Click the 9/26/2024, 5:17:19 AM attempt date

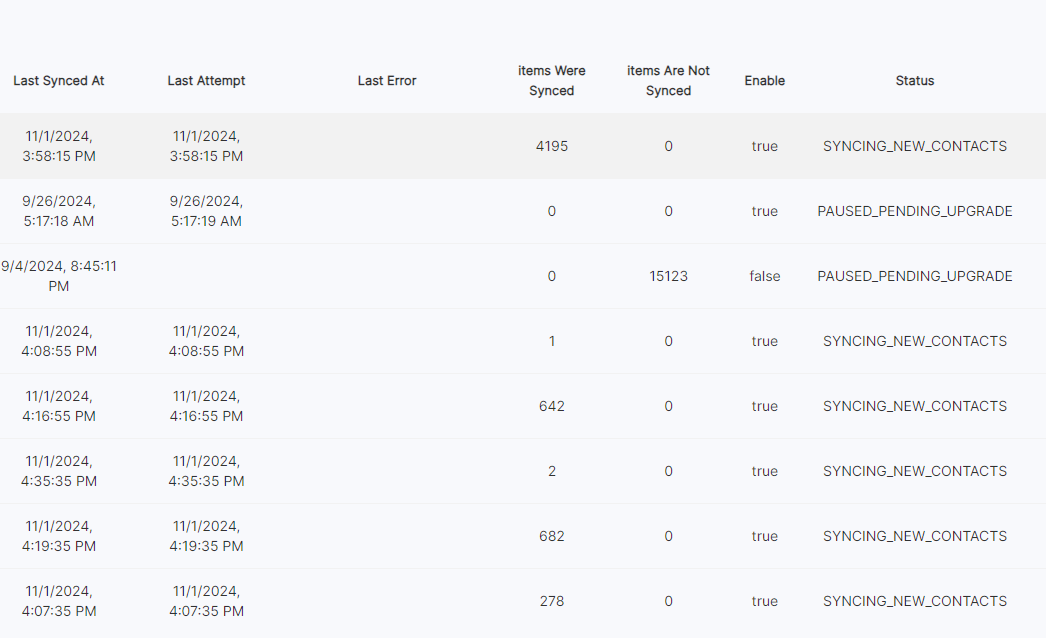click(206, 211)
